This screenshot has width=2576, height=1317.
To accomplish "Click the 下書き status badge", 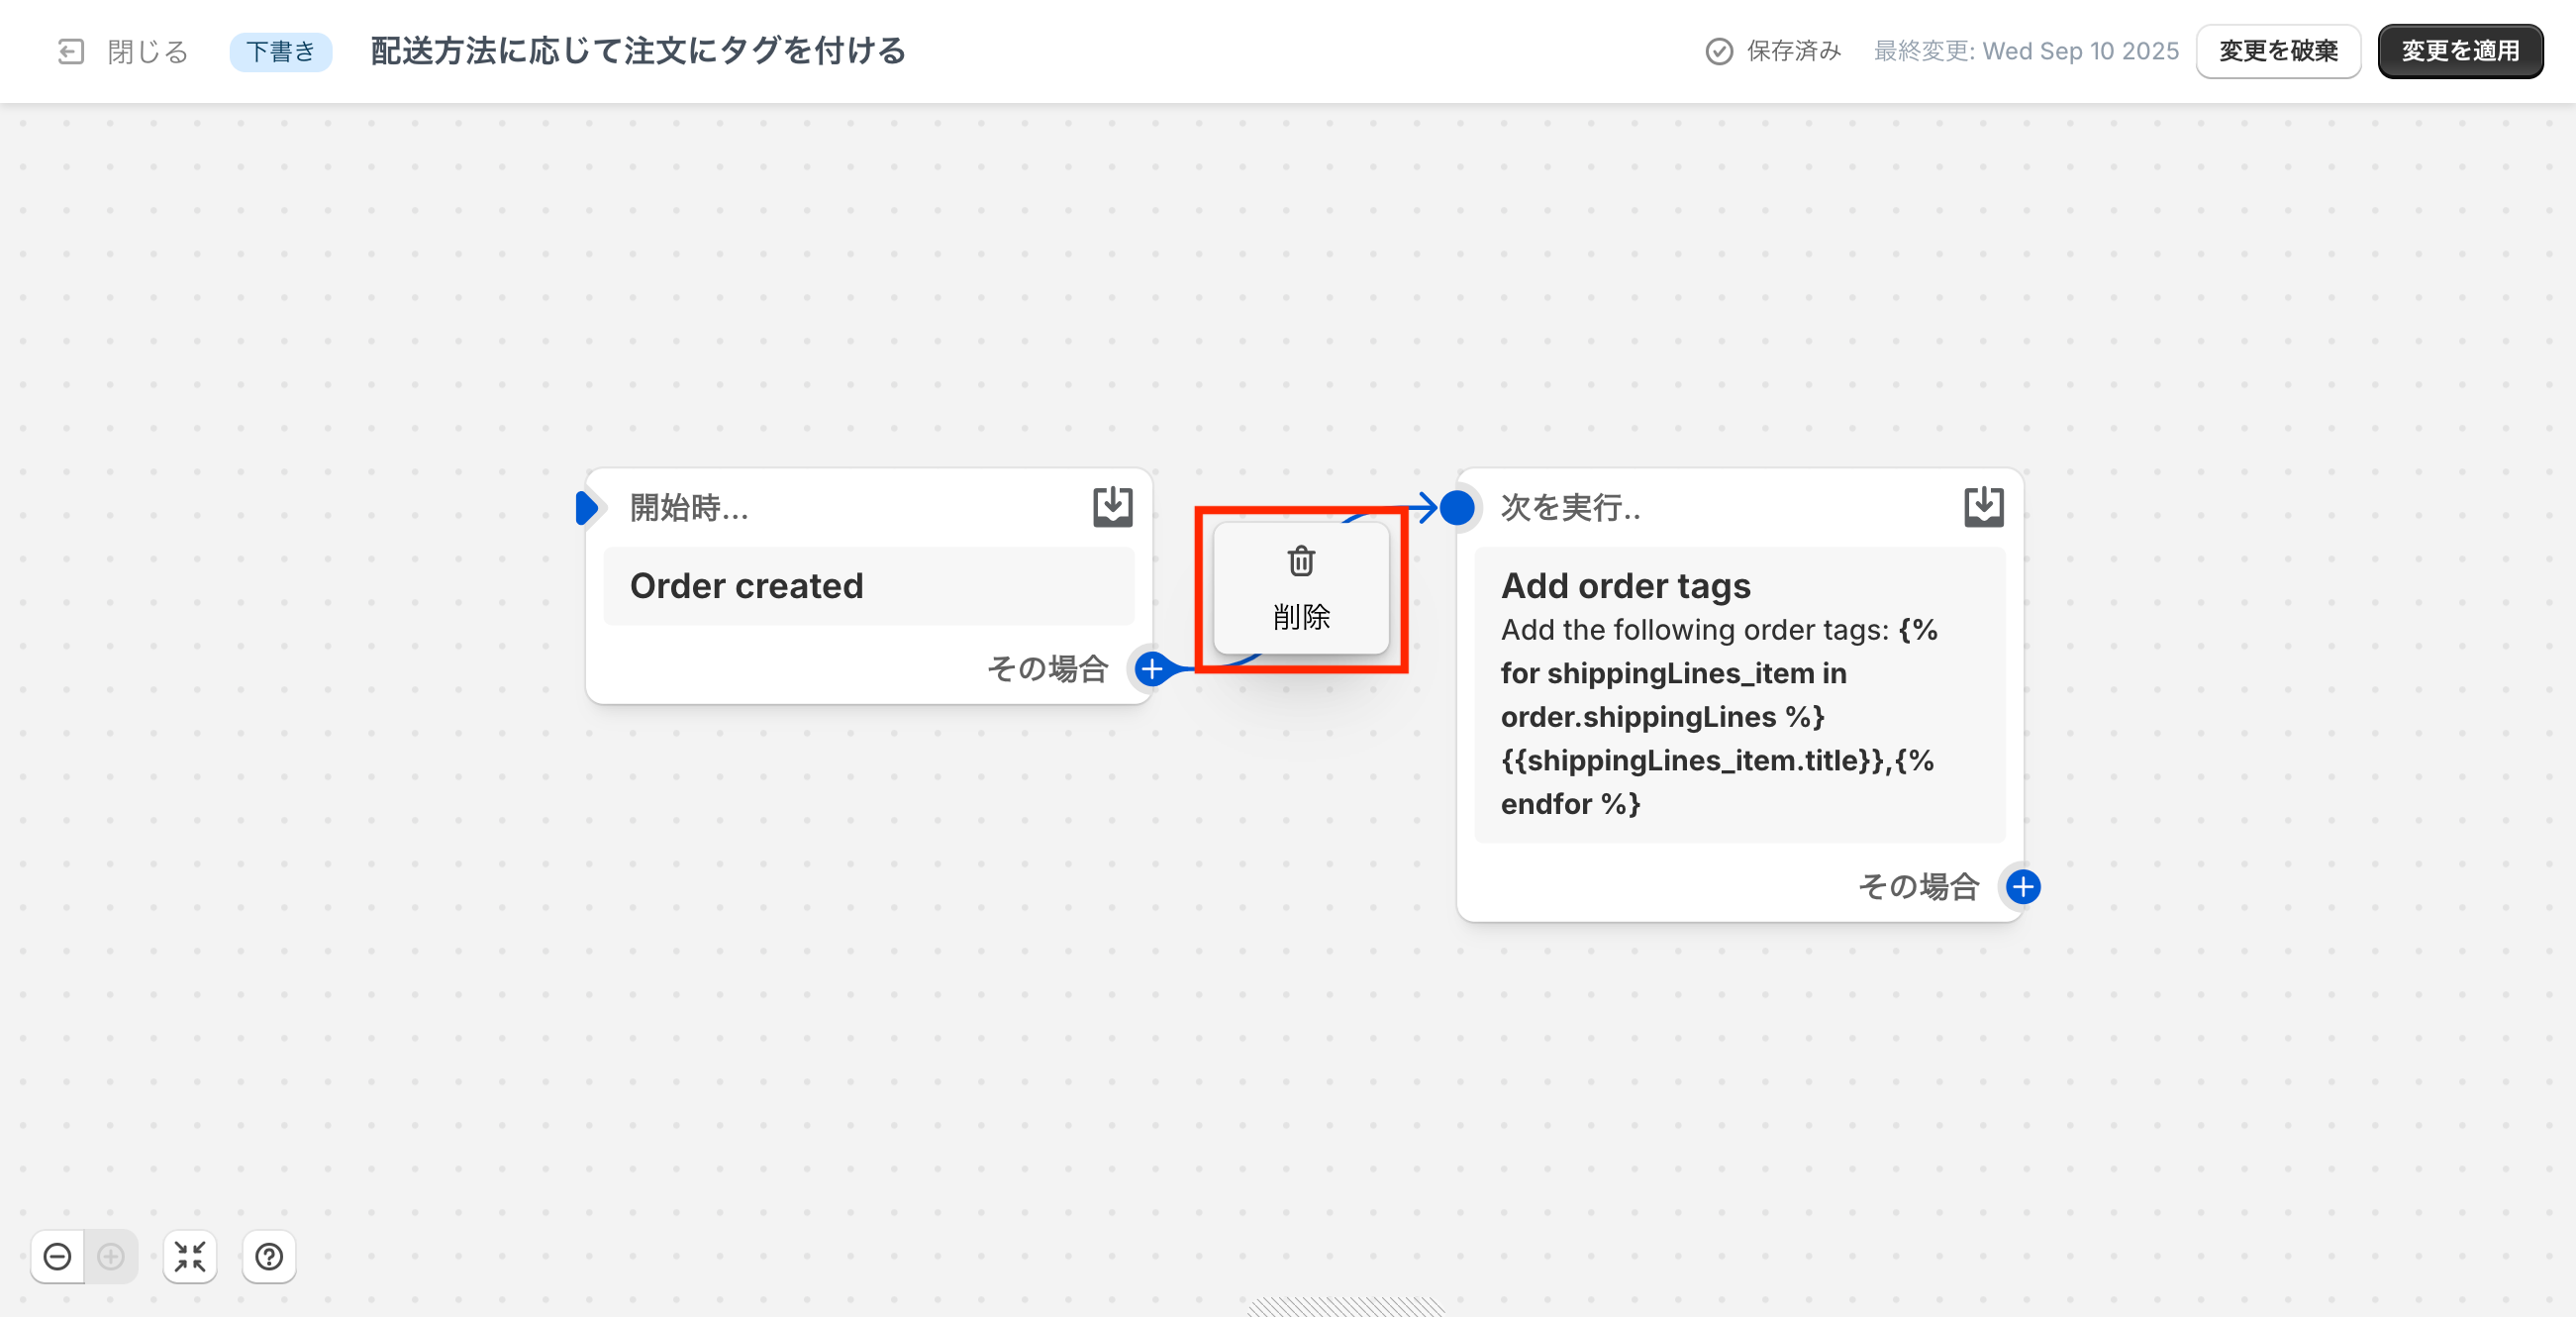I will pos(281,51).
